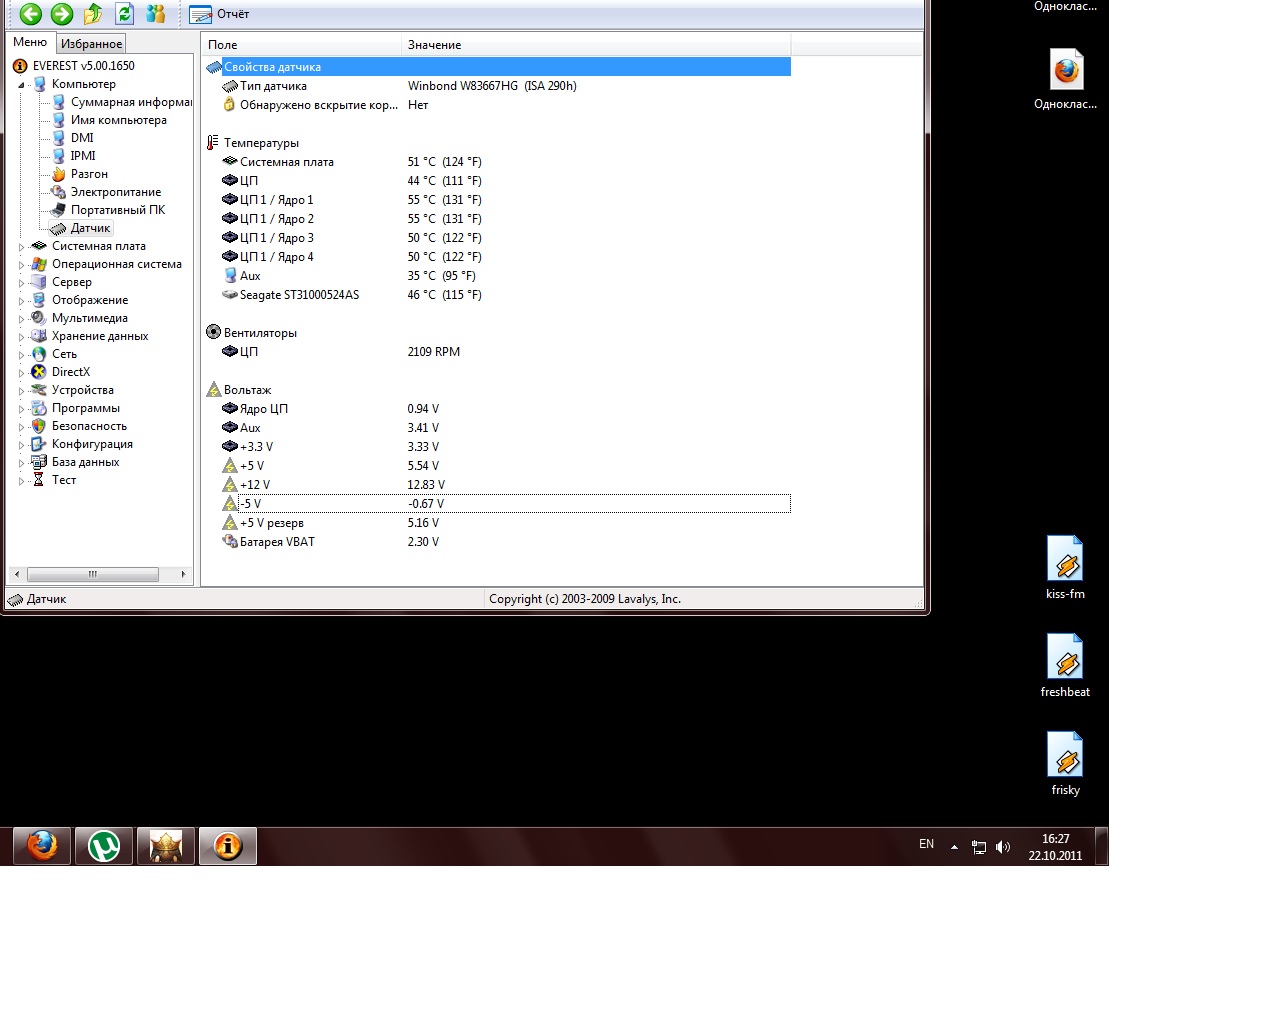
Task: Click the Поле column header
Action: (x=300, y=45)
